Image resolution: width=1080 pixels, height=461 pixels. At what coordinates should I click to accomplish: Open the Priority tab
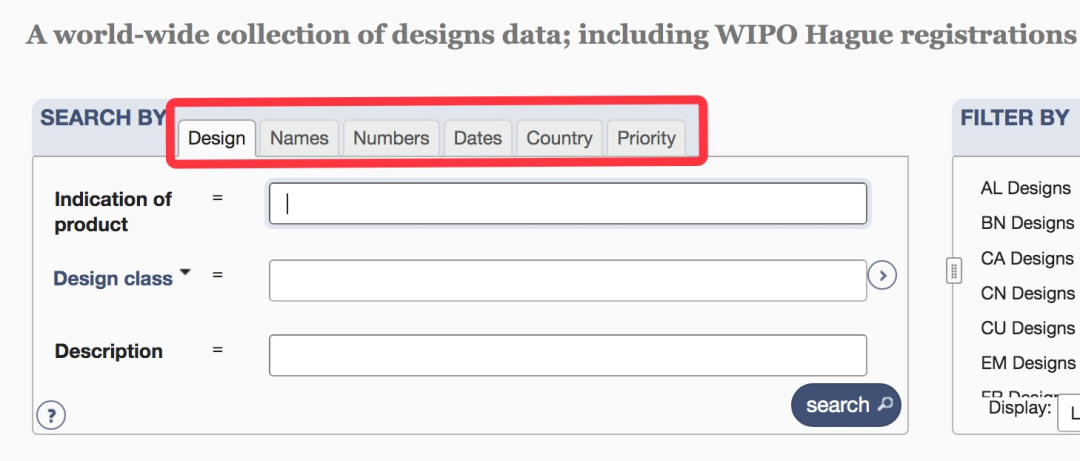[646, 138]
